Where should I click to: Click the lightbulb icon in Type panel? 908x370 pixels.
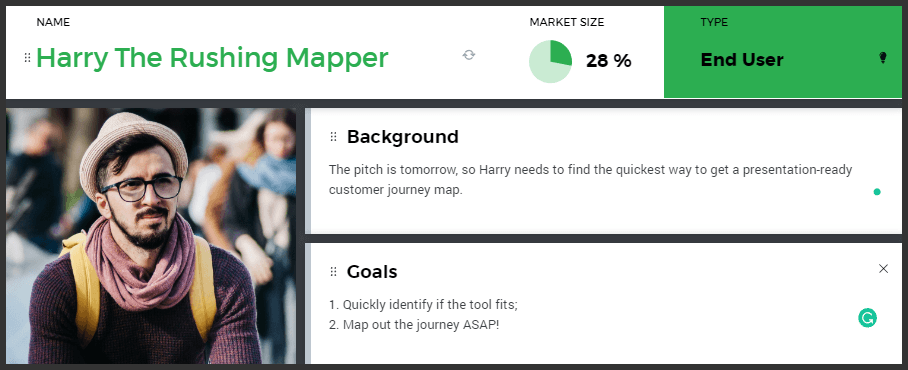coord(883,57)
